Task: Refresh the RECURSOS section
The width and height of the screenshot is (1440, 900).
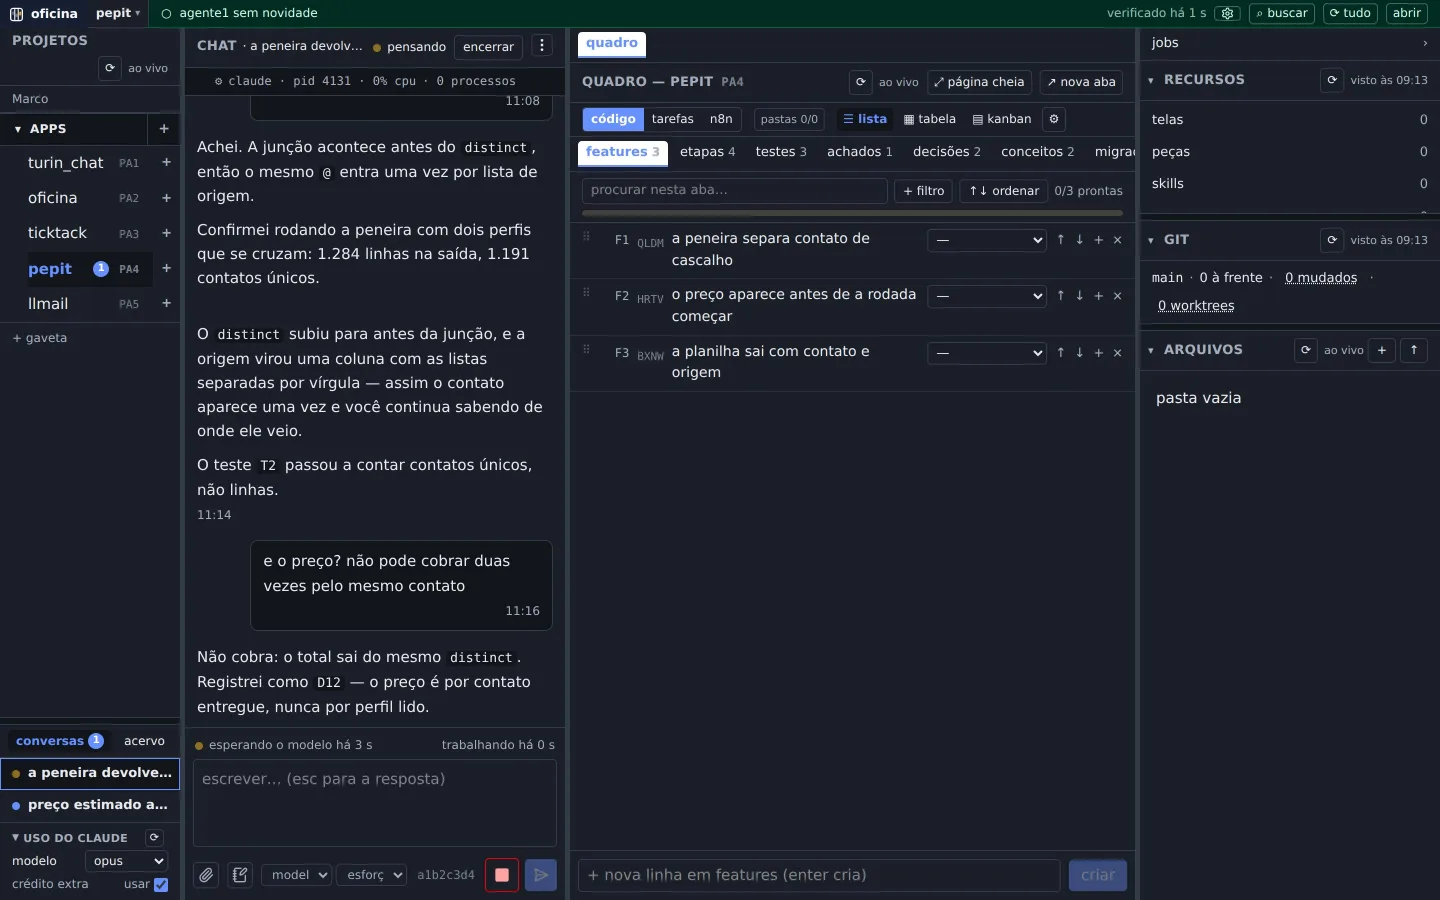Action: click(1332, 80)
